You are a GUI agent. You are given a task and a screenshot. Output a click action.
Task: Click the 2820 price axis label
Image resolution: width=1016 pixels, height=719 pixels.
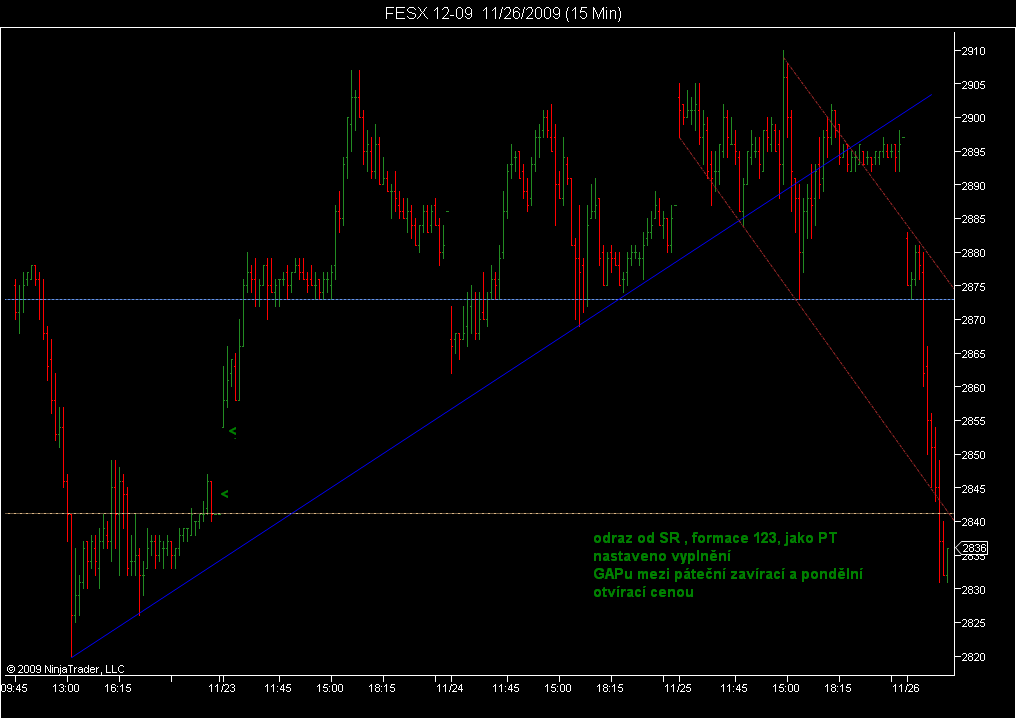tap(974, 657)
